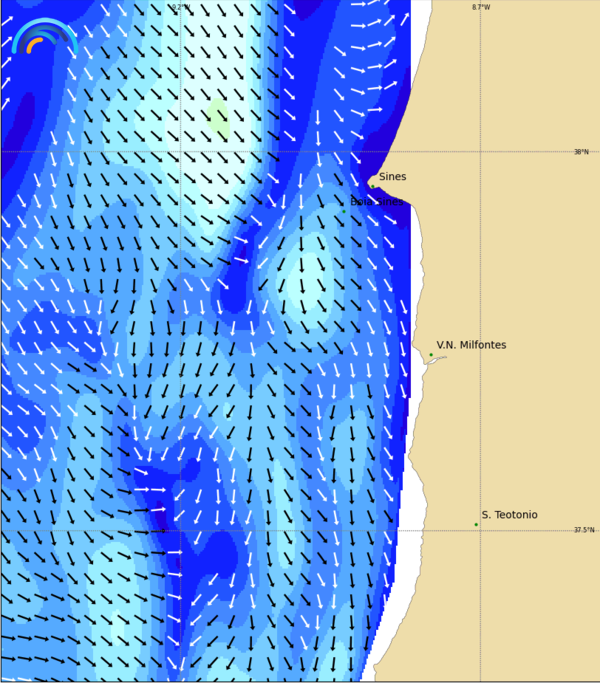
Task: Click the 8.7°W and 37.5°N gridline intersection
Action: tap(480, 530)
